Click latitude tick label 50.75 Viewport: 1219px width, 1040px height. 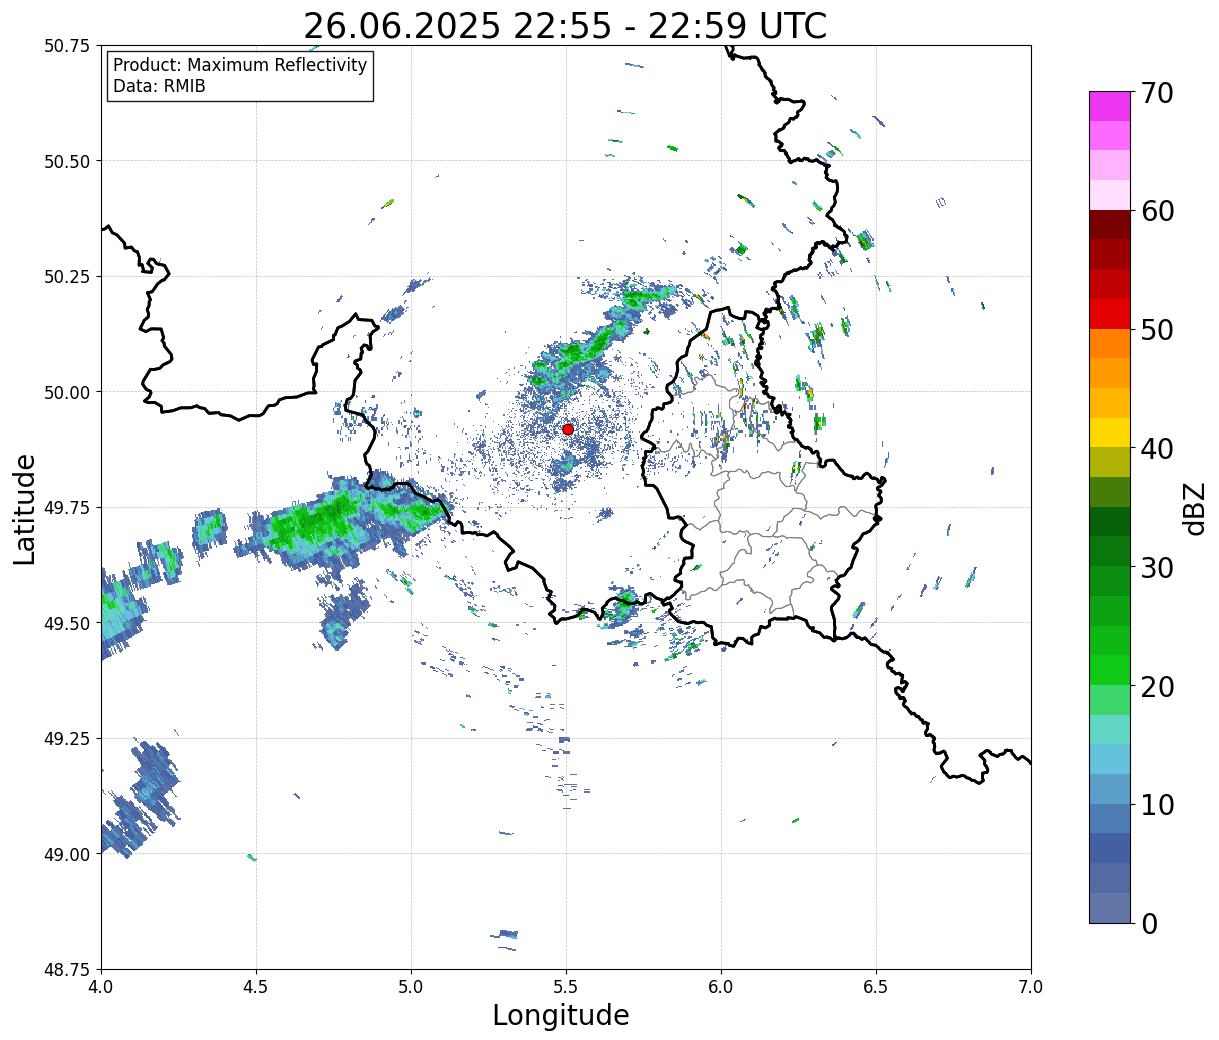[x=67, y=46]
